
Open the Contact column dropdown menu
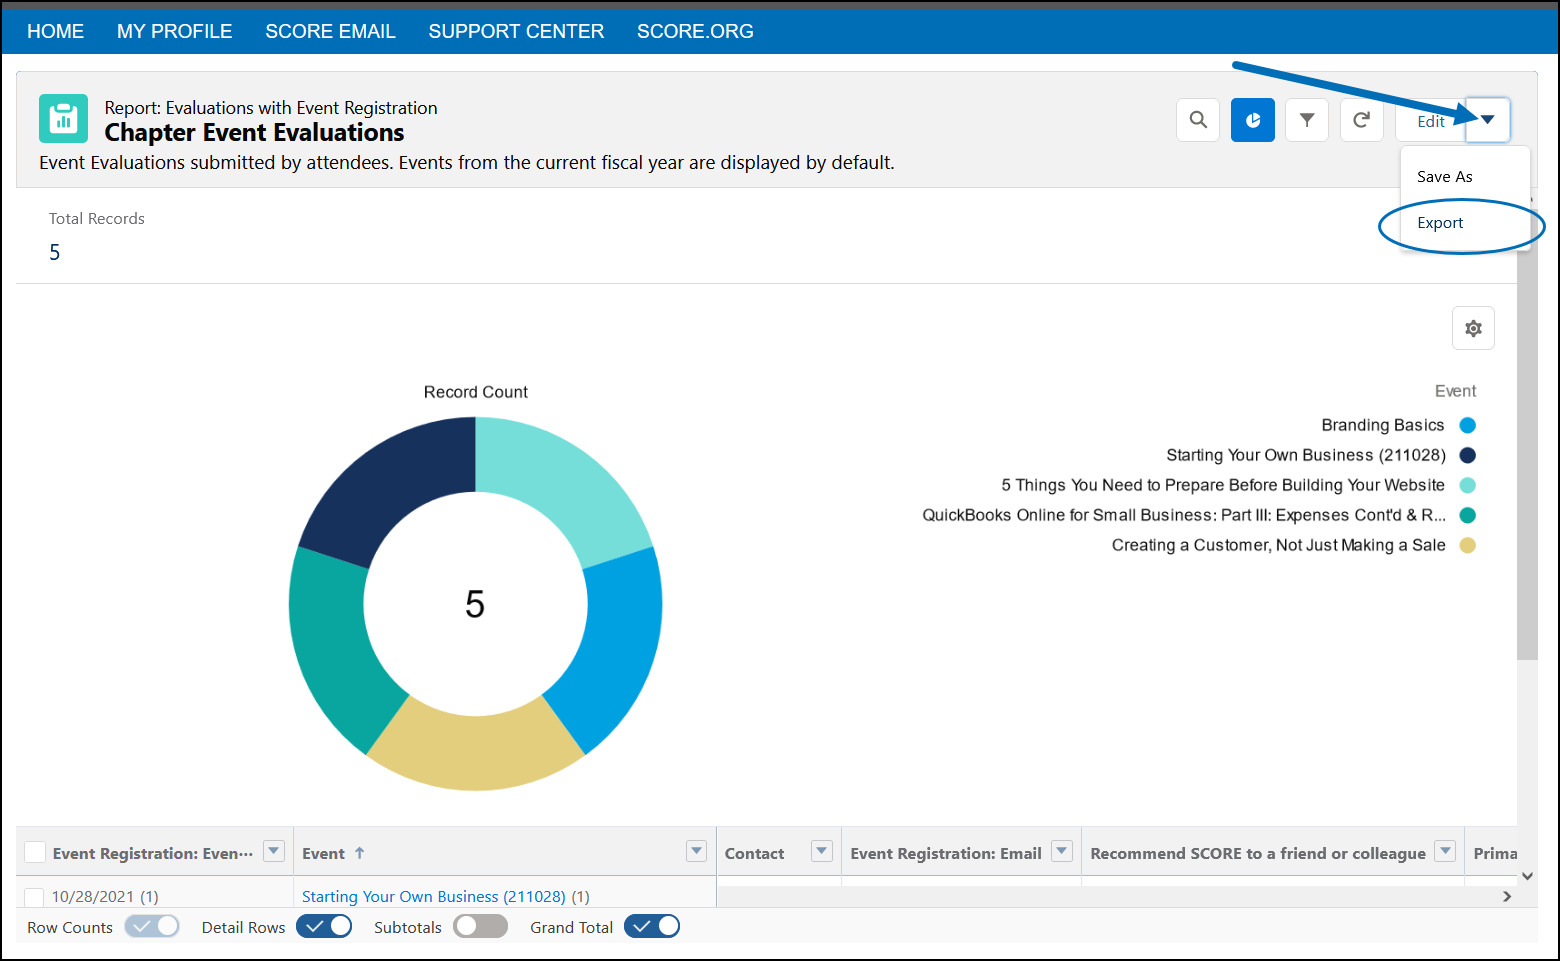[x=821, y=851]
